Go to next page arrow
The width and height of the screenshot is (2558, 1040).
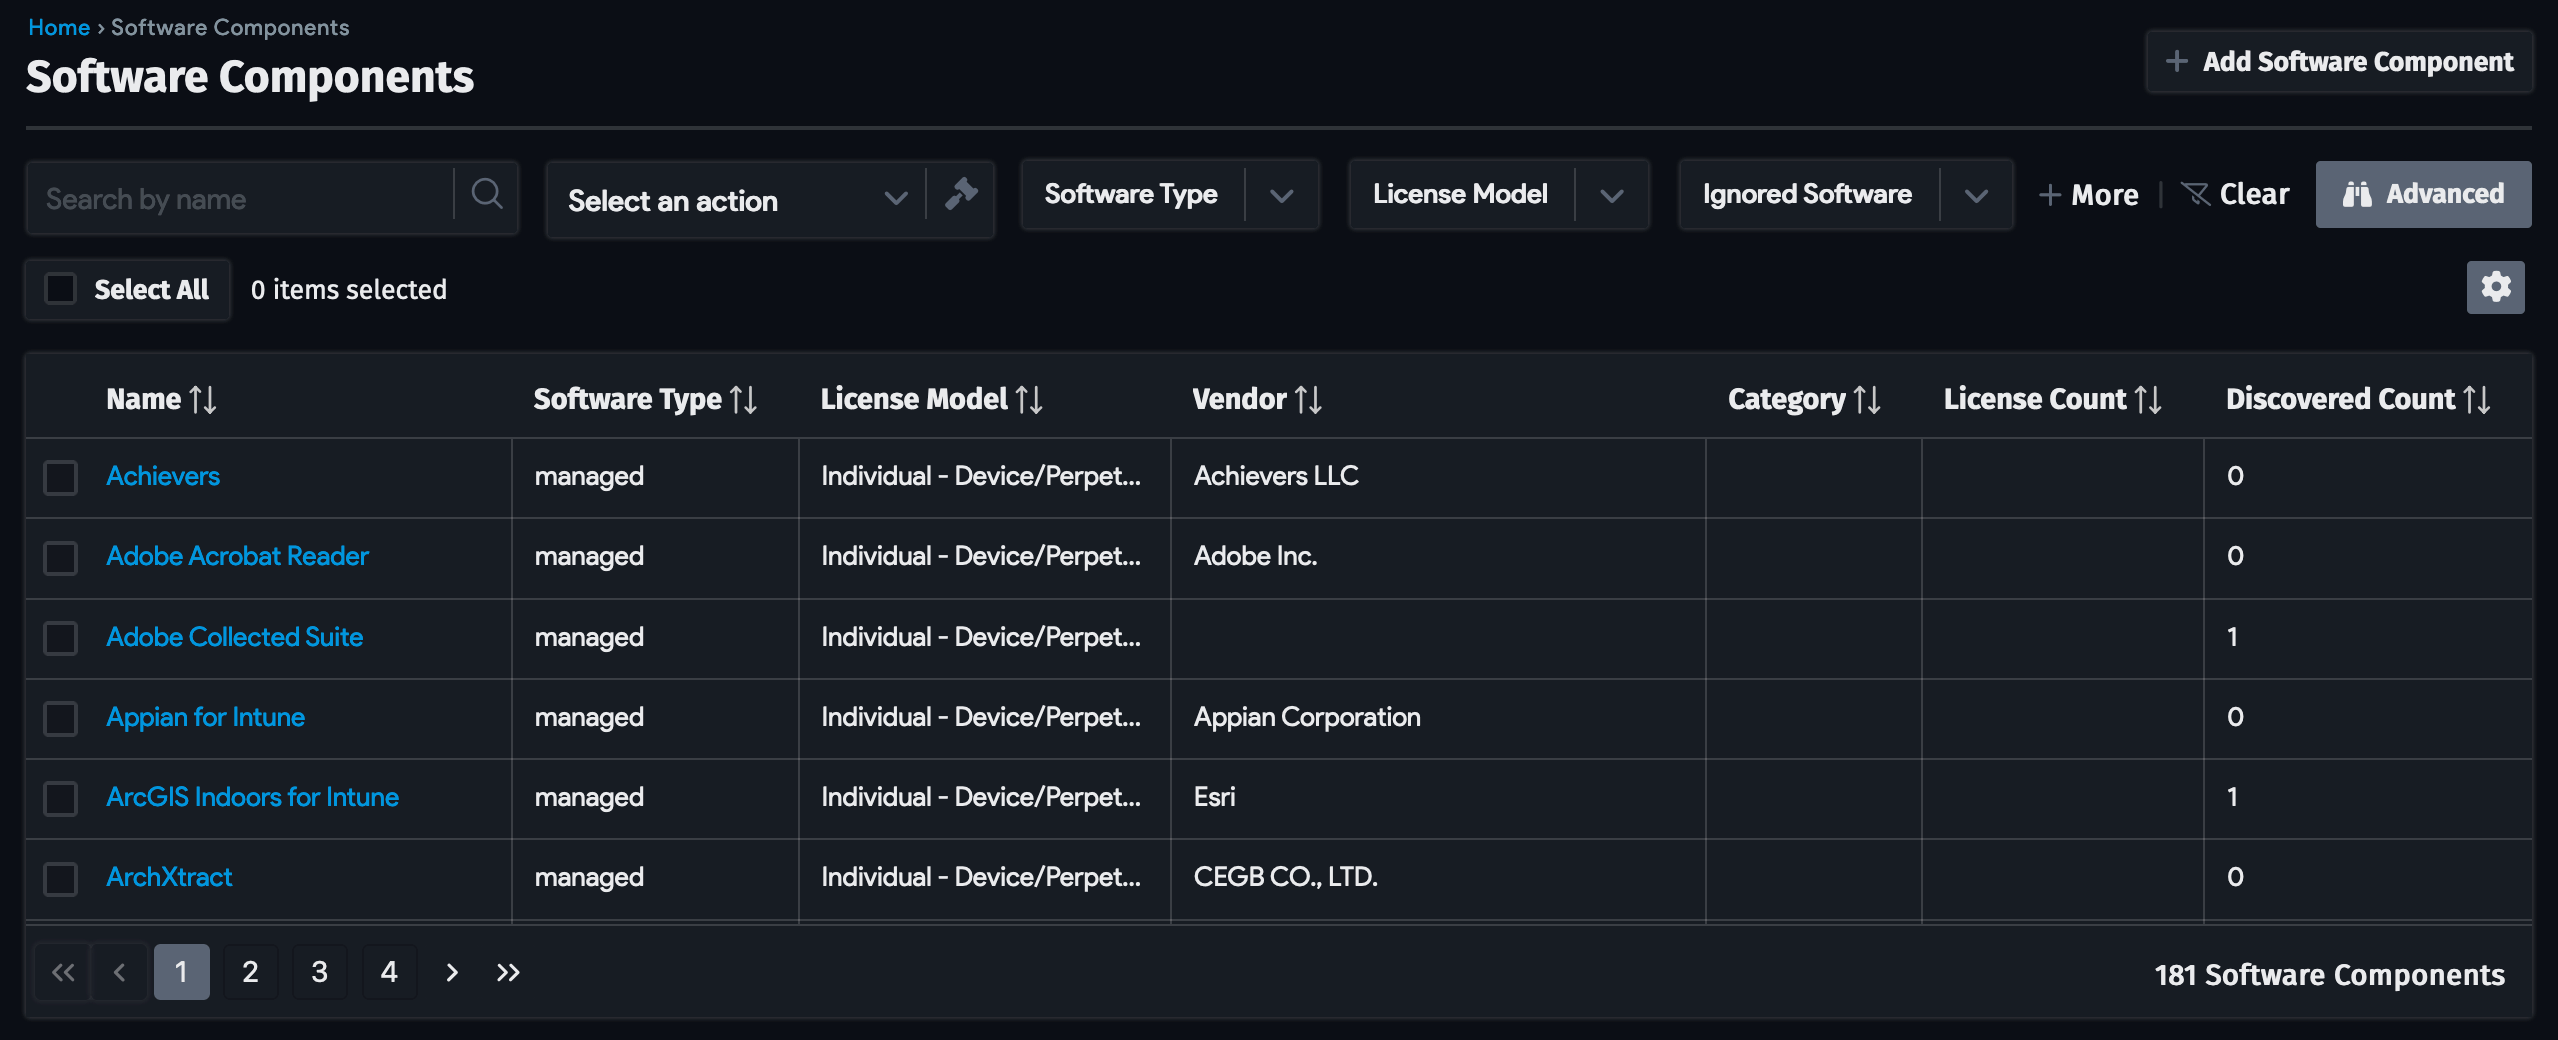[452, 972]
